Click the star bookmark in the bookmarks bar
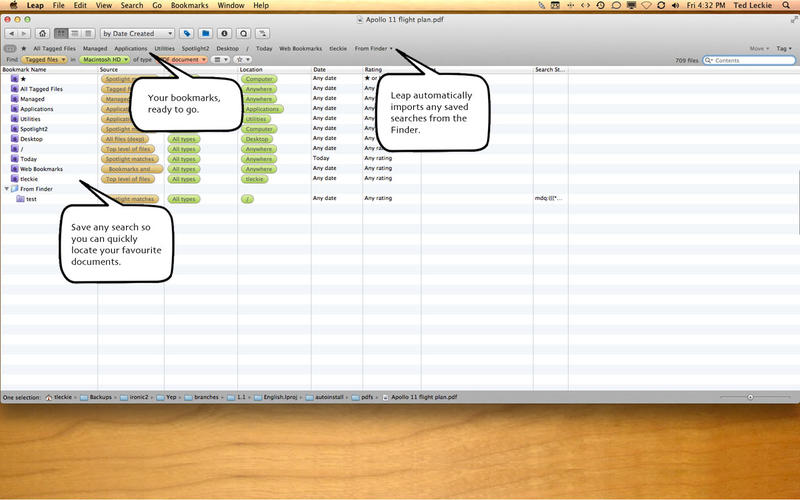Screen dimensions: 800x500 coord(24,48)
